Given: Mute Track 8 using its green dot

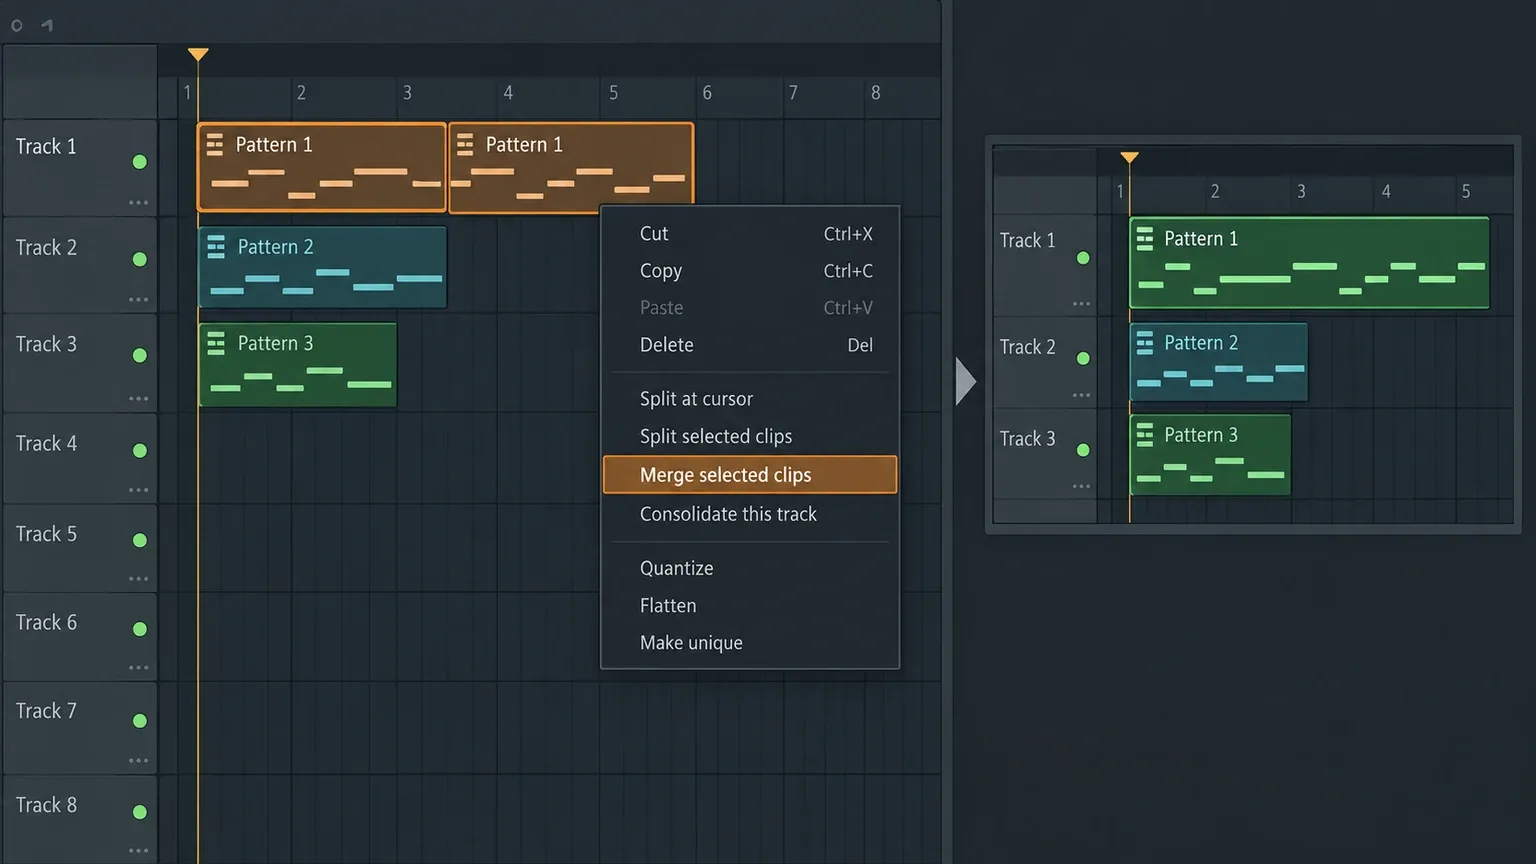Looking at the screenshot, I should click(140, 812).
